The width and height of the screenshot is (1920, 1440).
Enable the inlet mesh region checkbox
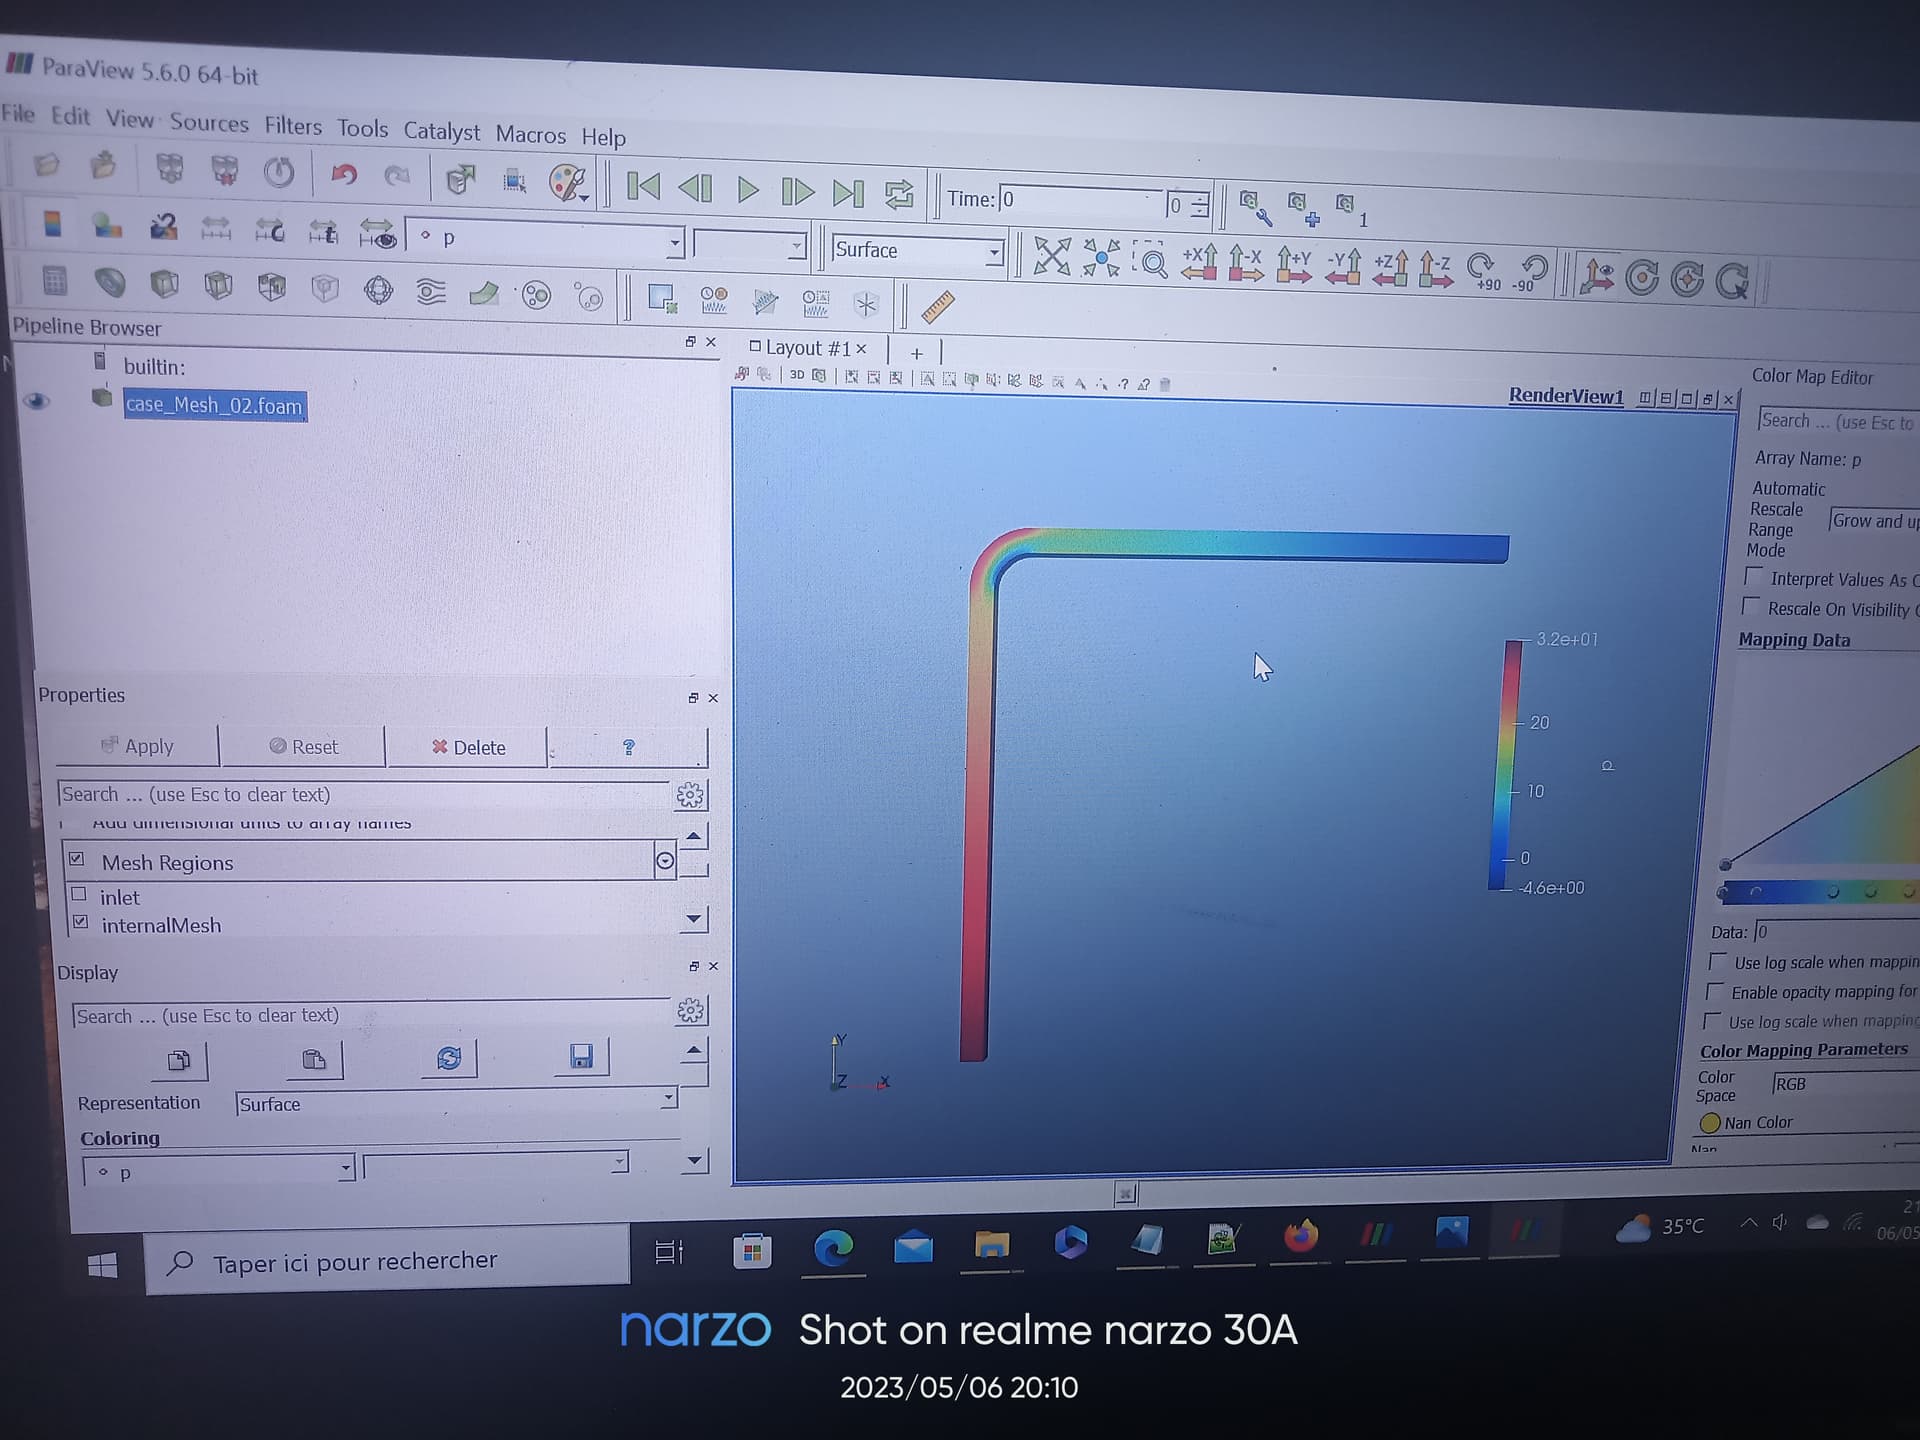pos(79,894)
